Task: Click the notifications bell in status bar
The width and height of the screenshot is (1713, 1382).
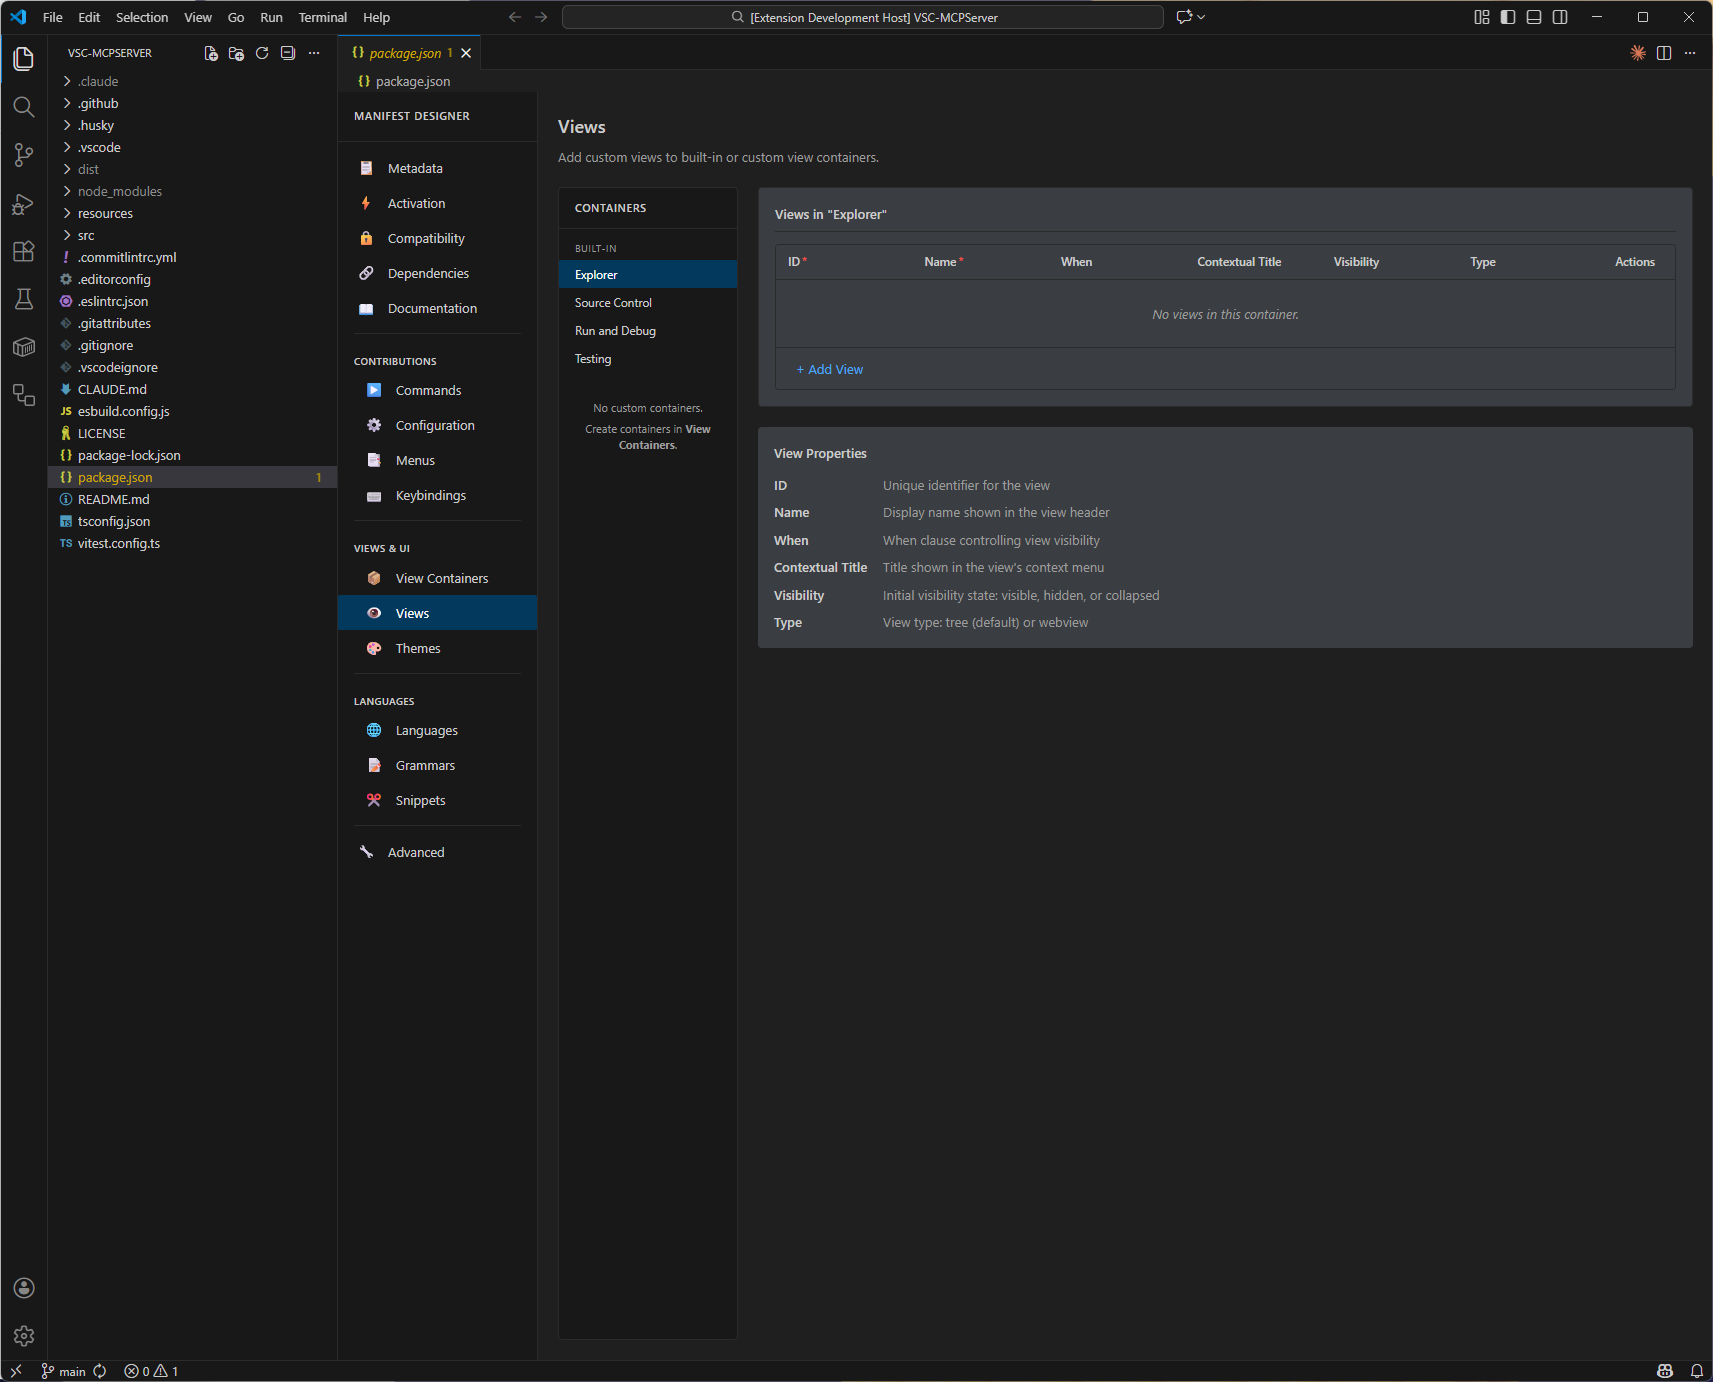Action: tap(1697, 1371)
